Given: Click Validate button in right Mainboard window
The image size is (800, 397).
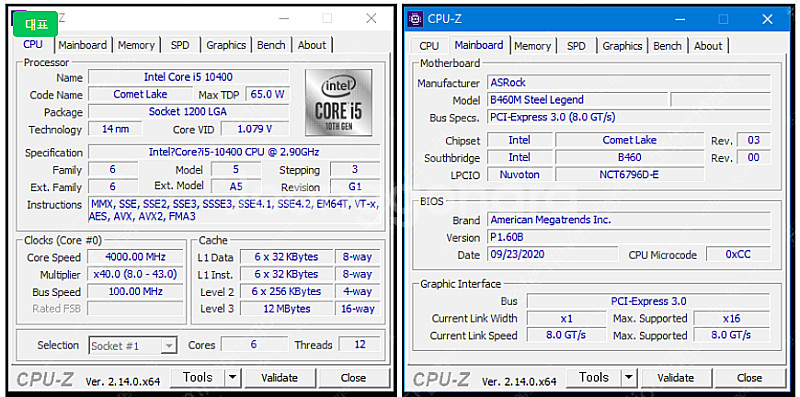Looking at the screenshot, I should (676, 378).
